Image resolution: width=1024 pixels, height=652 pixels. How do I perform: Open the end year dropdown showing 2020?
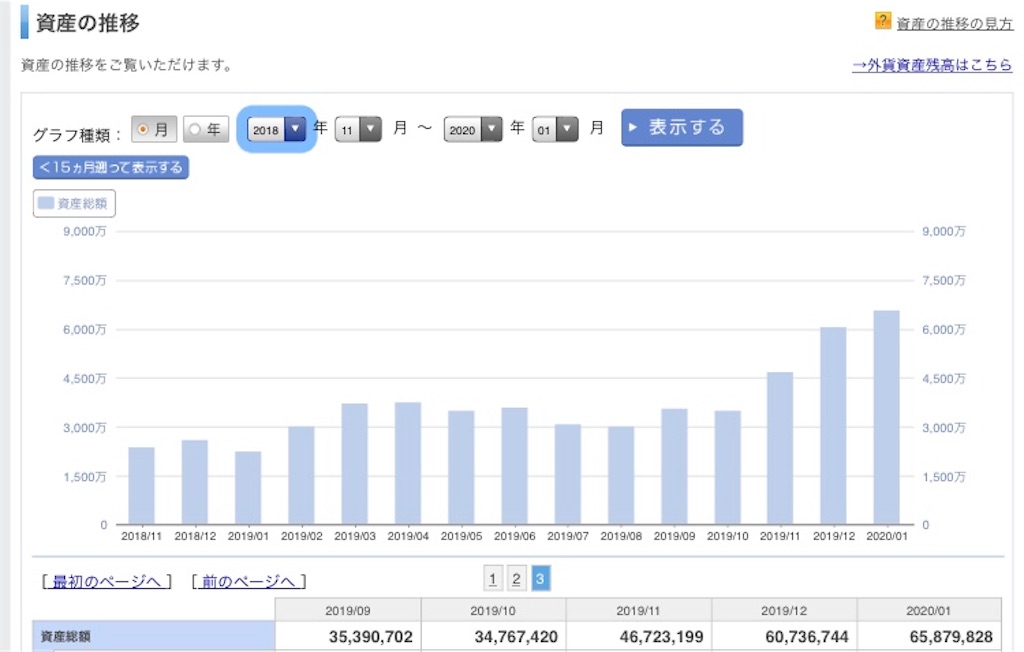[x=473, y=129]
